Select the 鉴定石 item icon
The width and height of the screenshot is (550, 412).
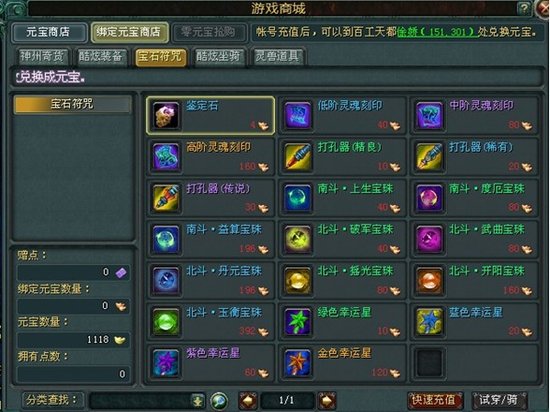166,115
